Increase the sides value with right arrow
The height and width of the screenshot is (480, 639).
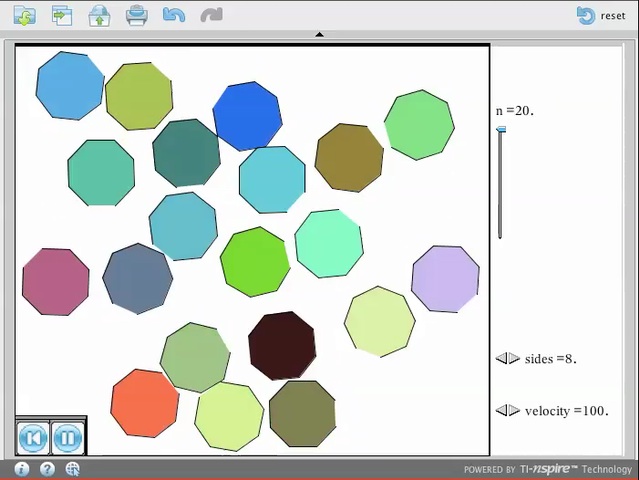(x=513, y=359)
